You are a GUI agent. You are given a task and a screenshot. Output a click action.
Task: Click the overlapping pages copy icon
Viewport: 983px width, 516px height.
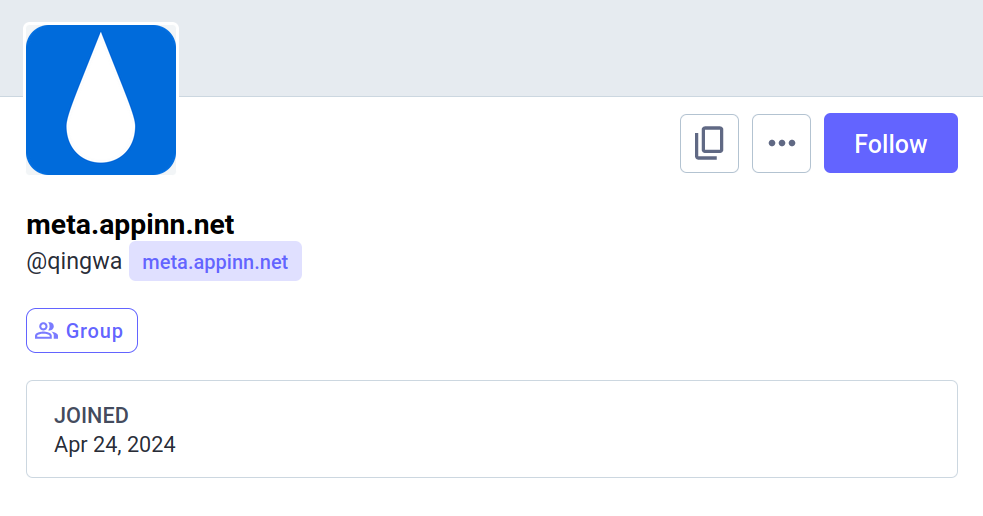(x=709, y=143)
